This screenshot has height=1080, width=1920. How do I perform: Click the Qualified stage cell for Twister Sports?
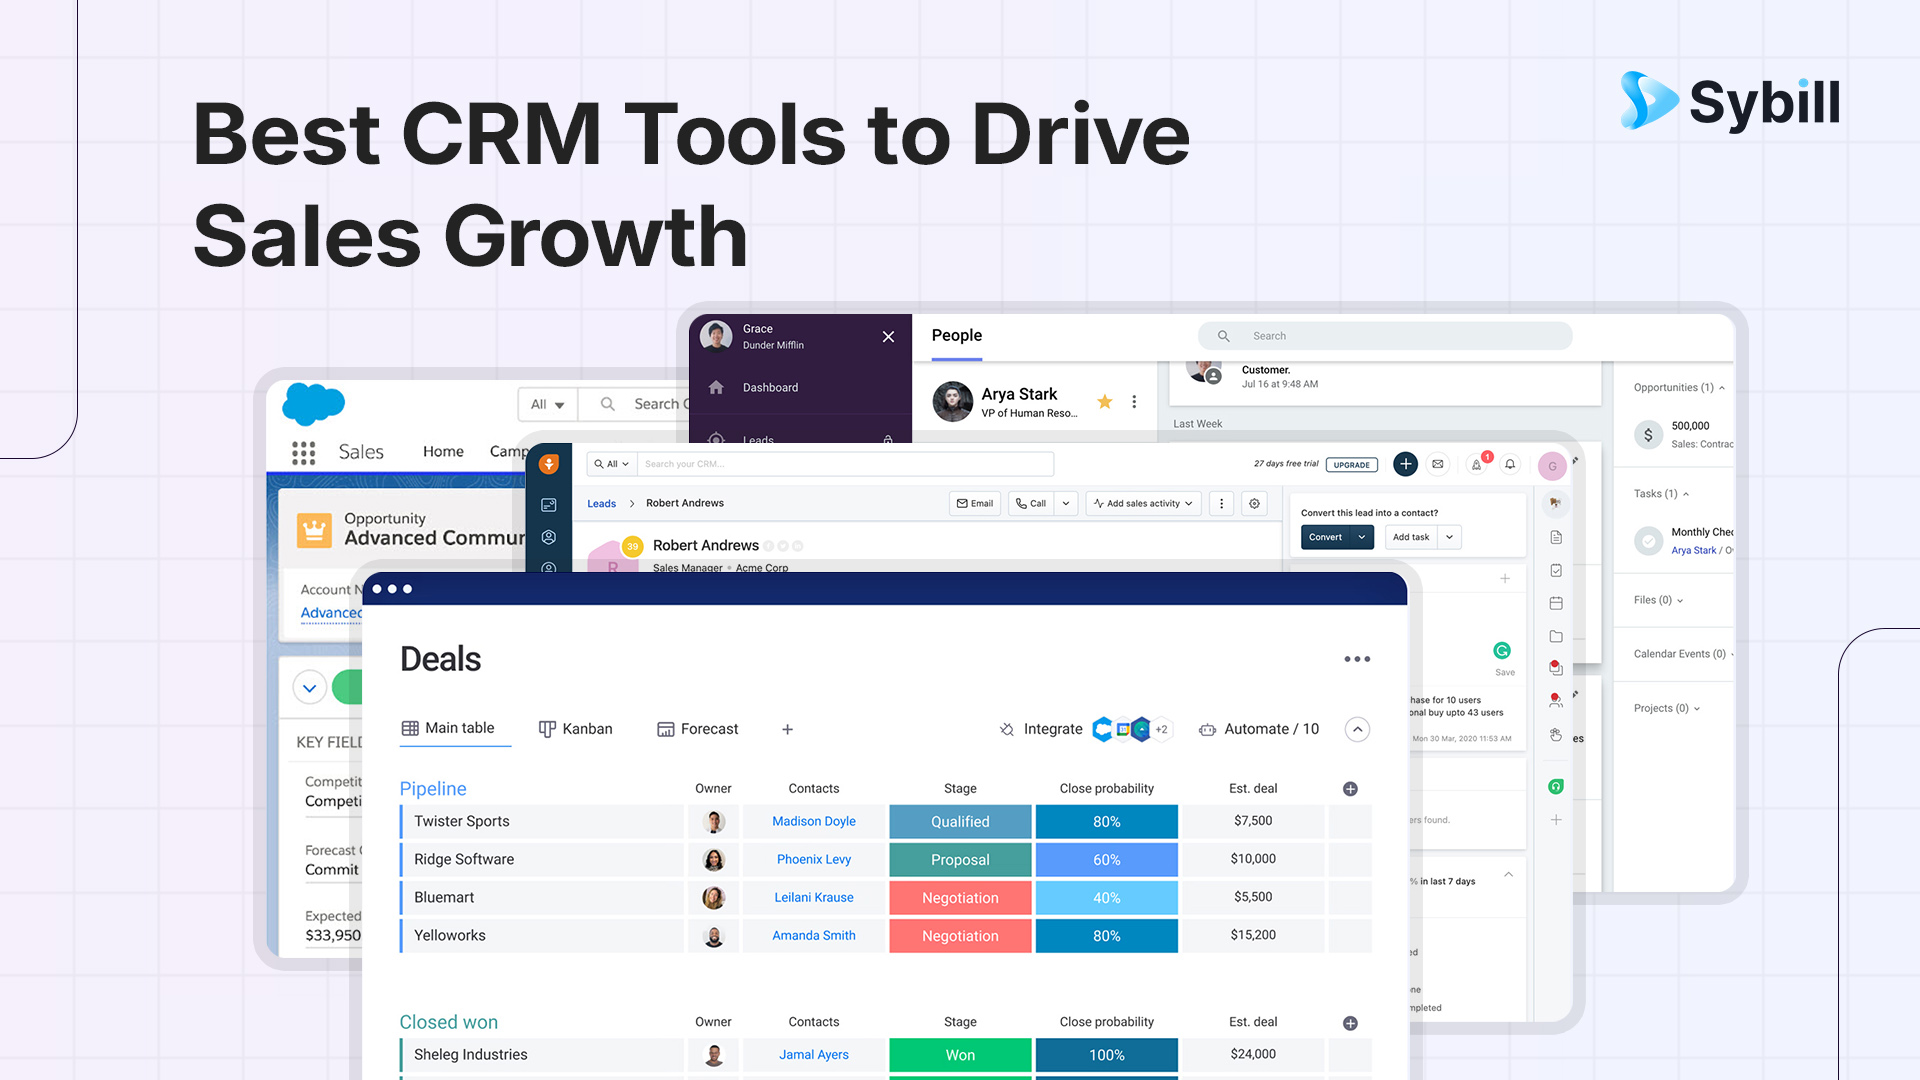[x=960, y=822]
